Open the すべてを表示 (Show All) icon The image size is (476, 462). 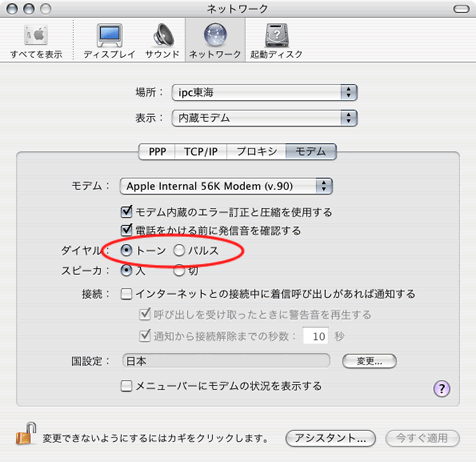36,35
